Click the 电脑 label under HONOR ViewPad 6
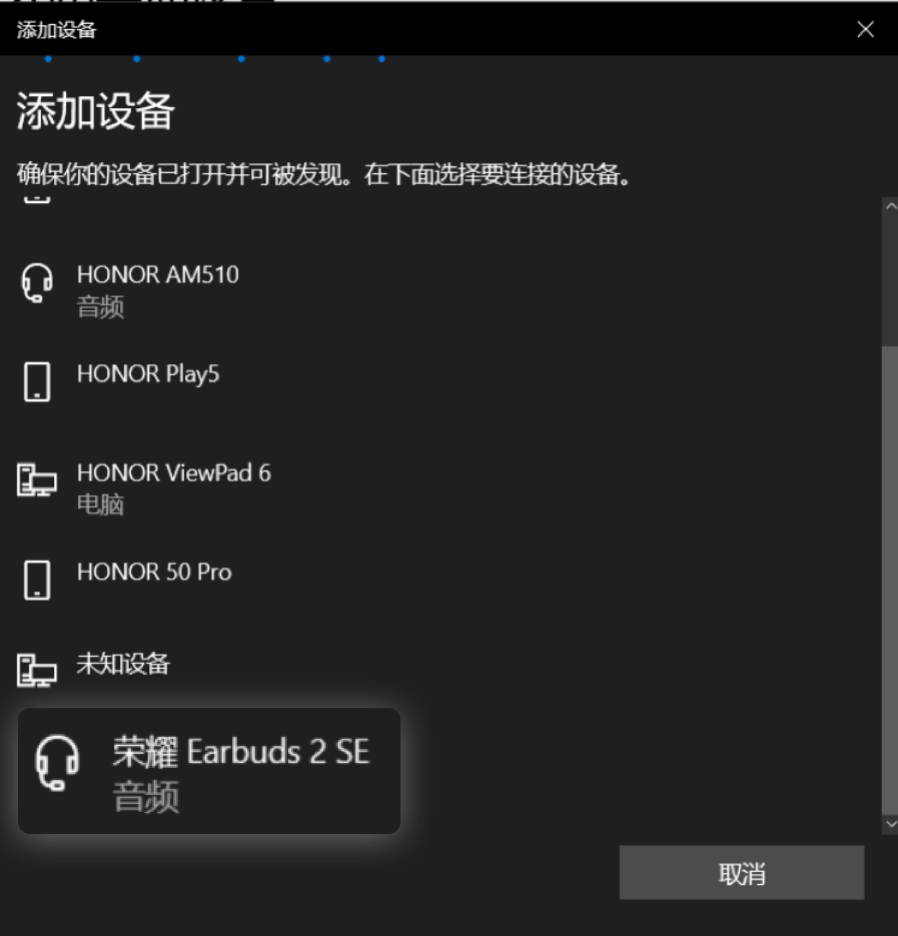This screenshot has width=898, height=936. click(x=100, y=504)
